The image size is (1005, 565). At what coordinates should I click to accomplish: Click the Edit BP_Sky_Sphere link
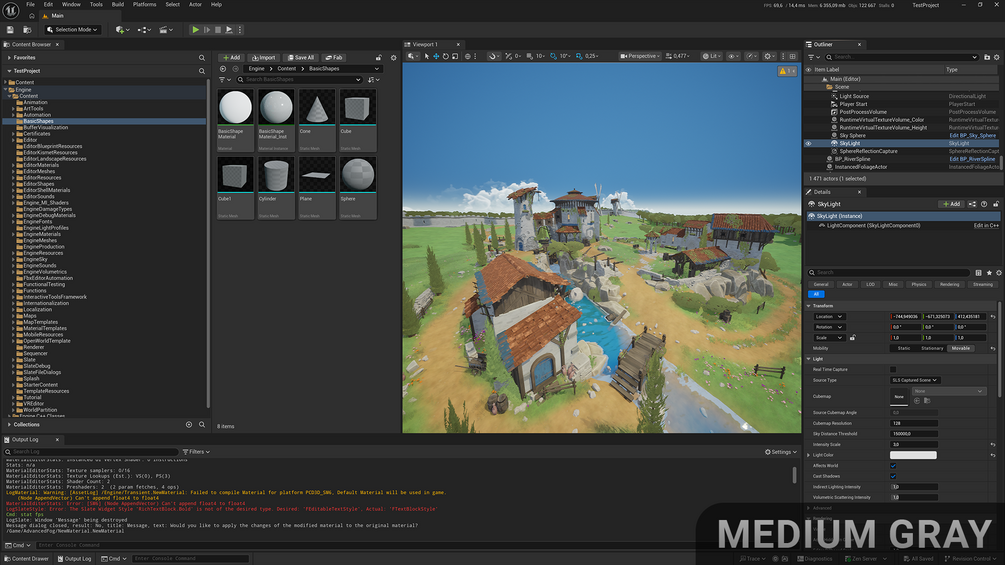972,136
